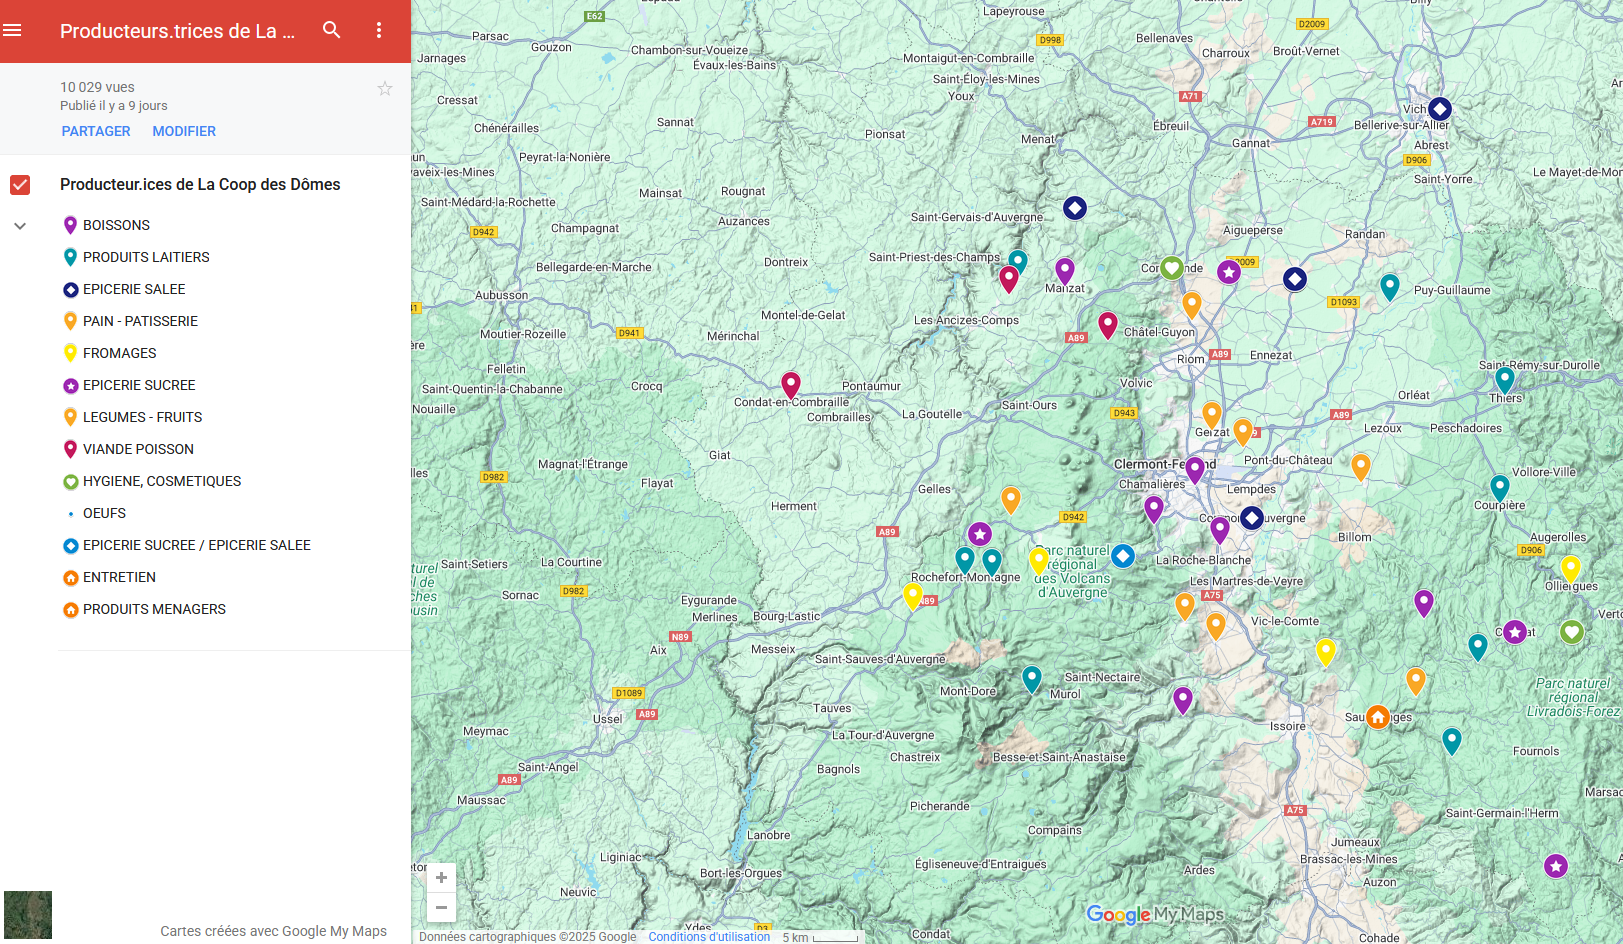Click the dark blue marker at Vichy

[1440, 108]
